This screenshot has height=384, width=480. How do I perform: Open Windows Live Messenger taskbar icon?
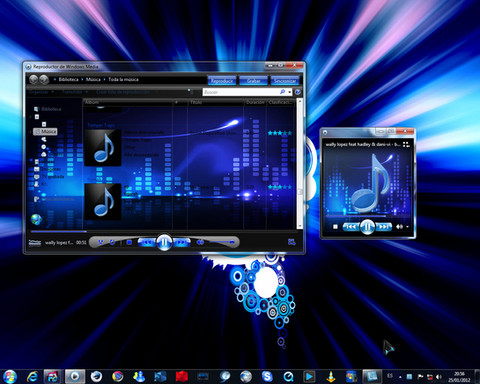(x=139, y=377)
